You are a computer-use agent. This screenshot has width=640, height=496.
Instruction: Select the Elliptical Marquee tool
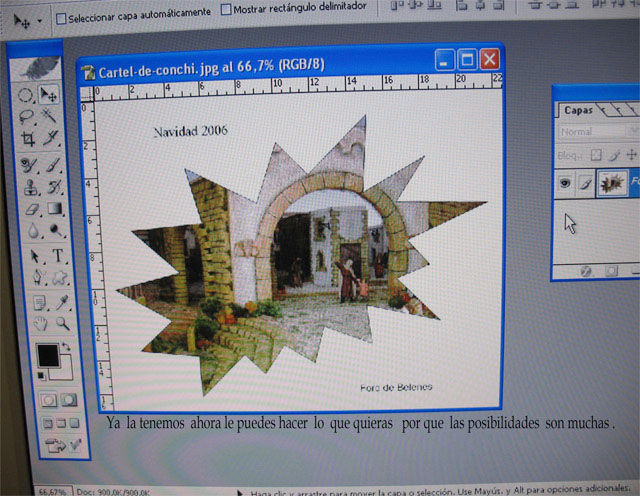tap(26, 96)
